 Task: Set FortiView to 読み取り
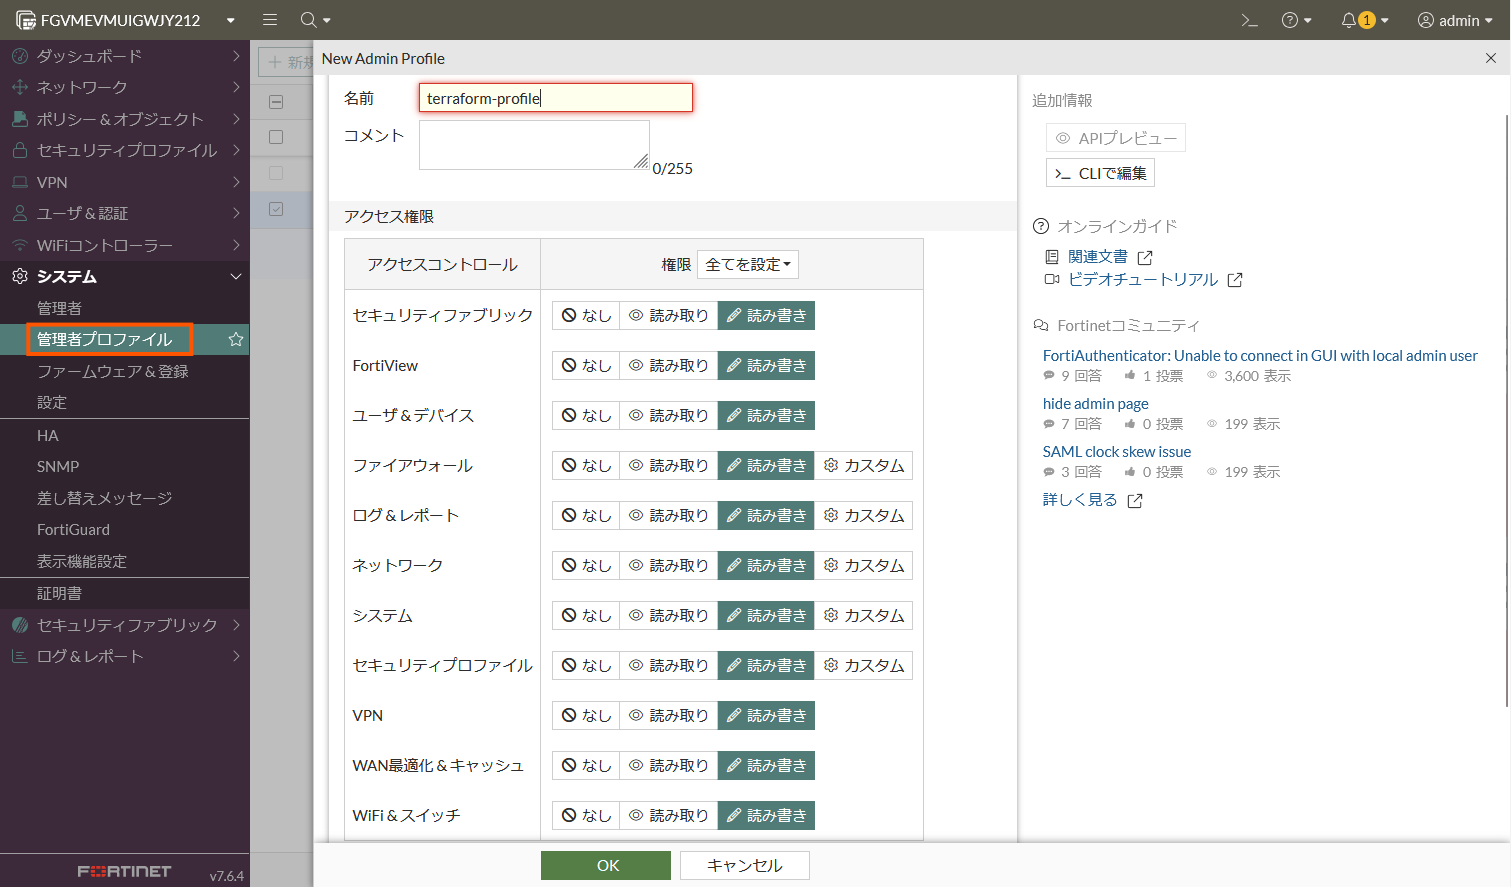coord(669,366)
